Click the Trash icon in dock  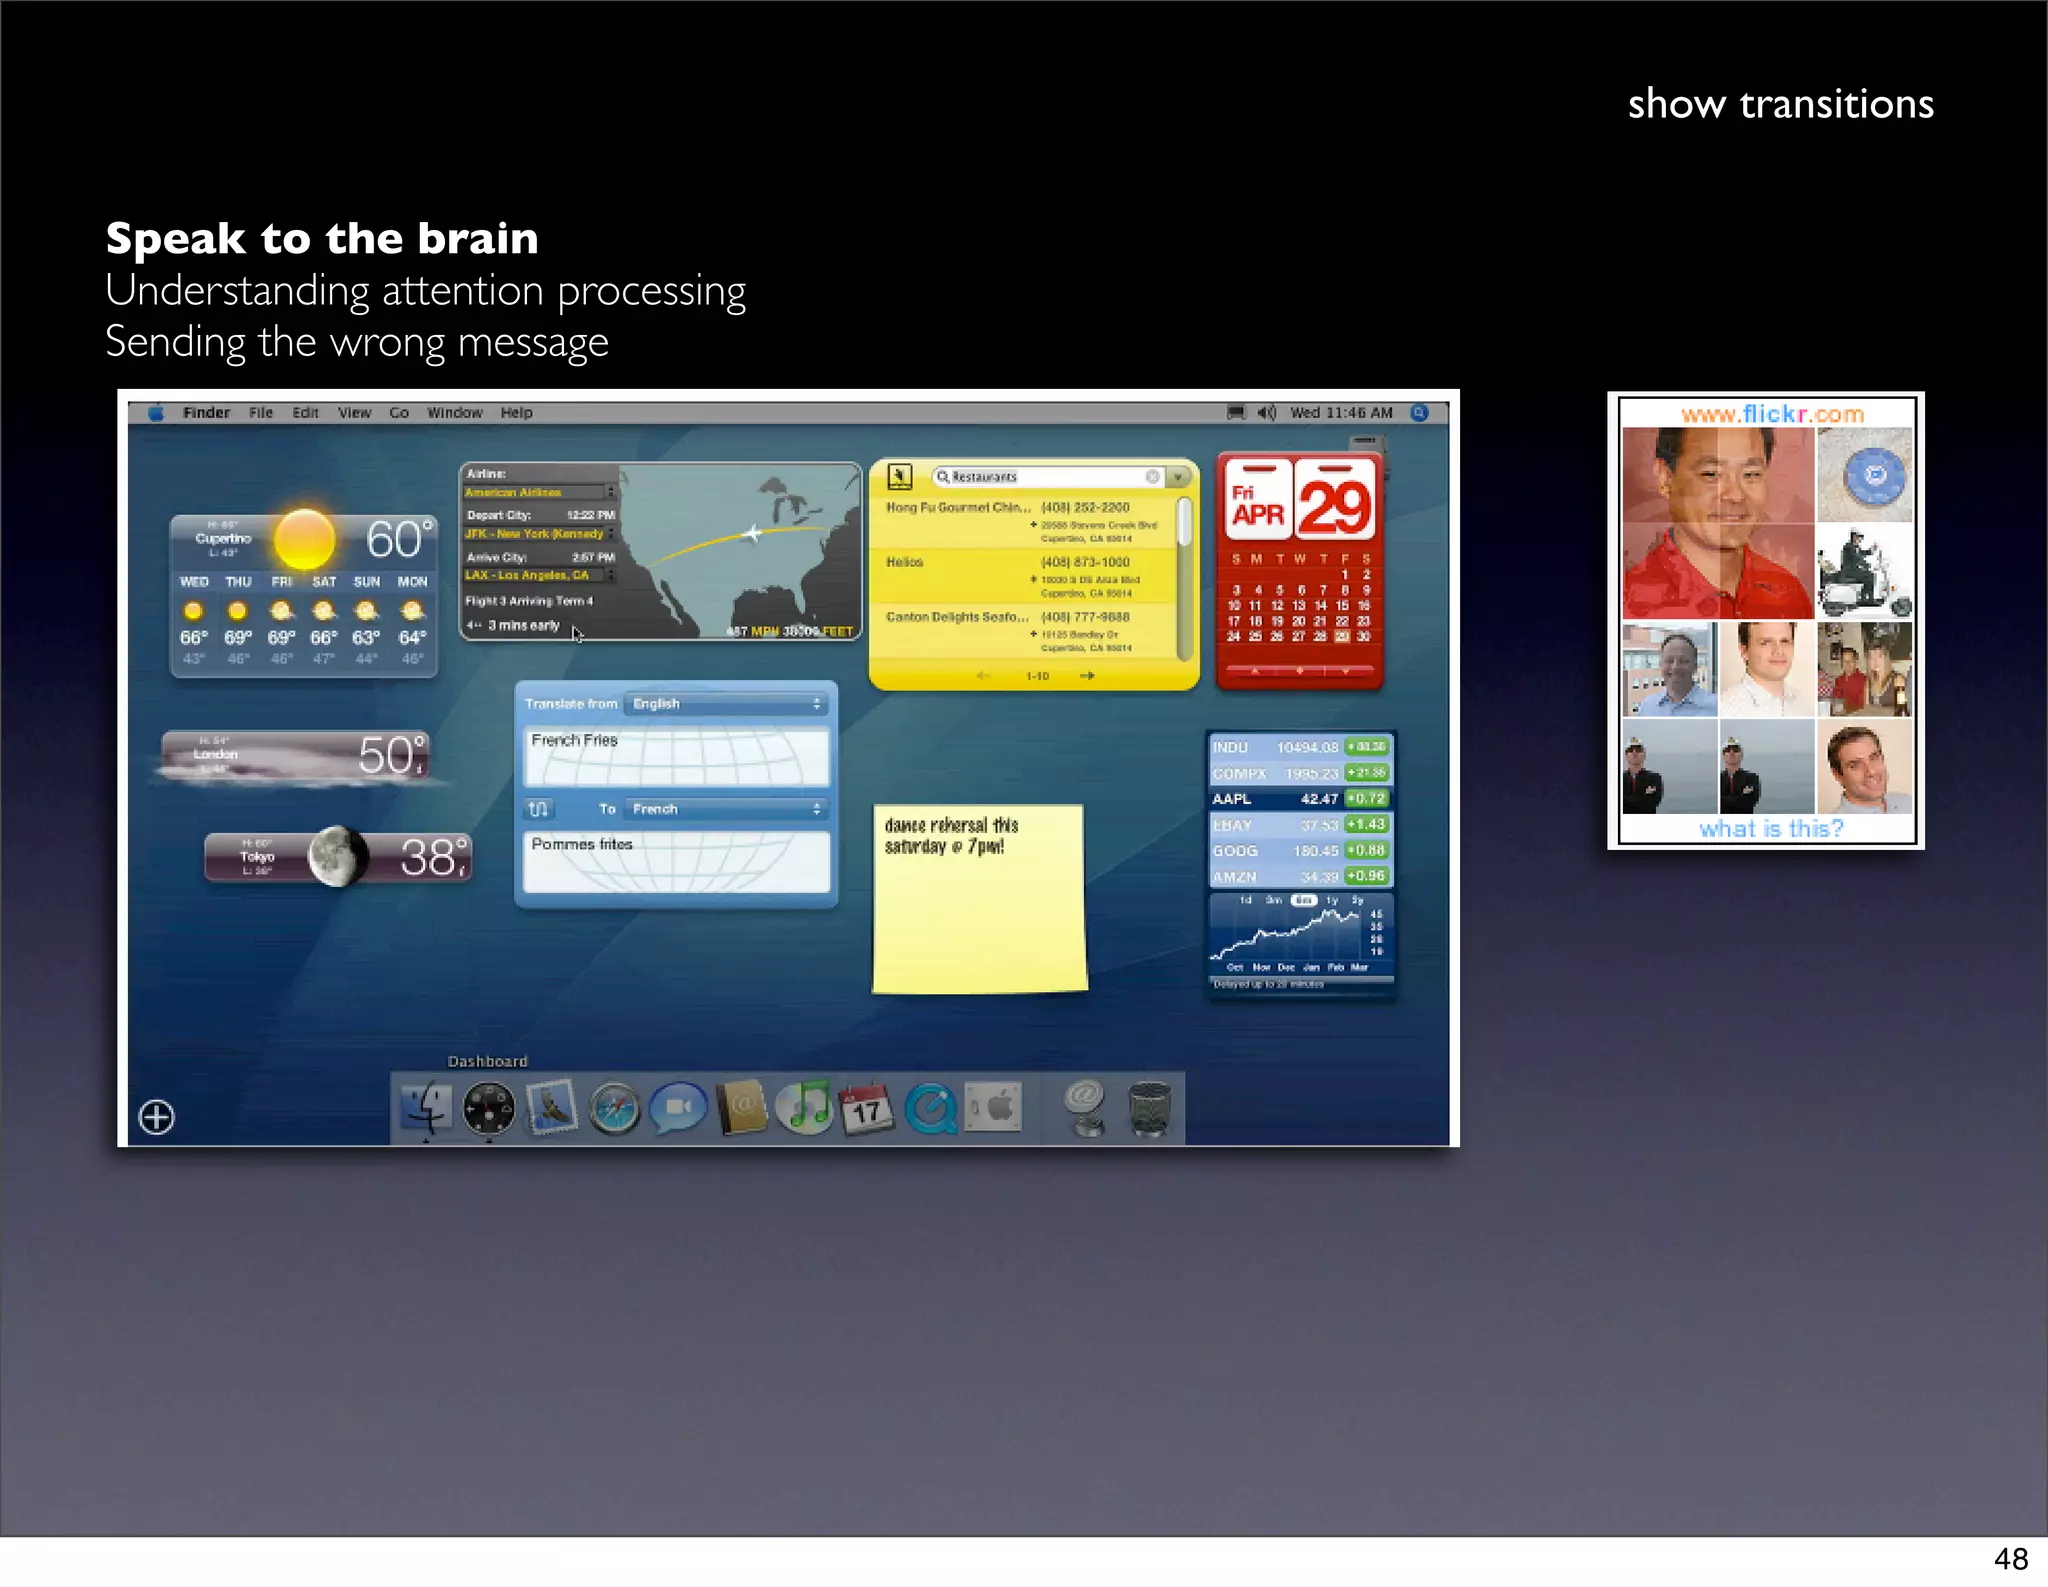tap(1149, 1108)
